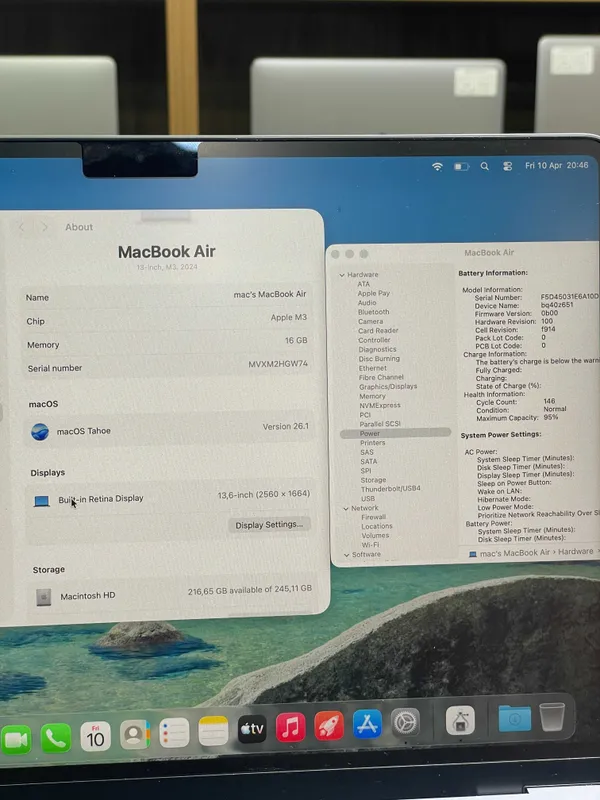This screenshot has height=800, width=600.
Task: Launch Music app from dock
Action: pyautogui.click(x=290, y=727)
